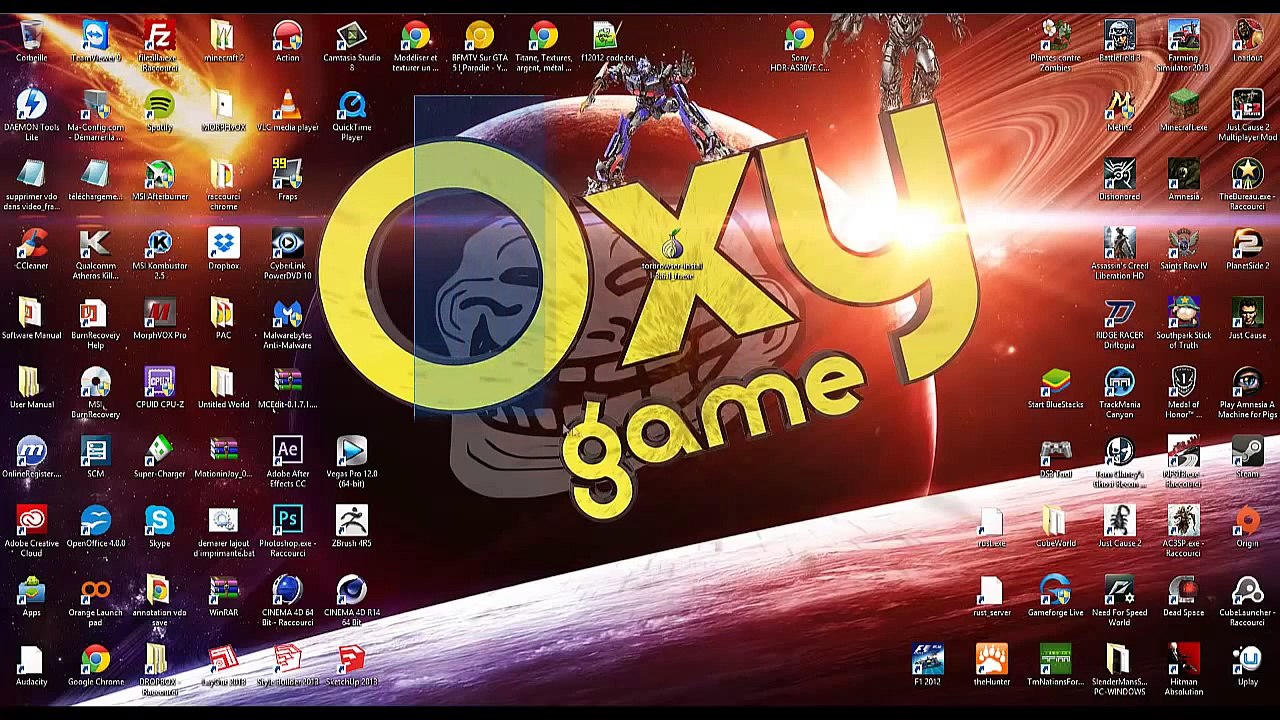Select the Battlefield 3 game icon
1280x720 pixels.
tap(1119, 37)
